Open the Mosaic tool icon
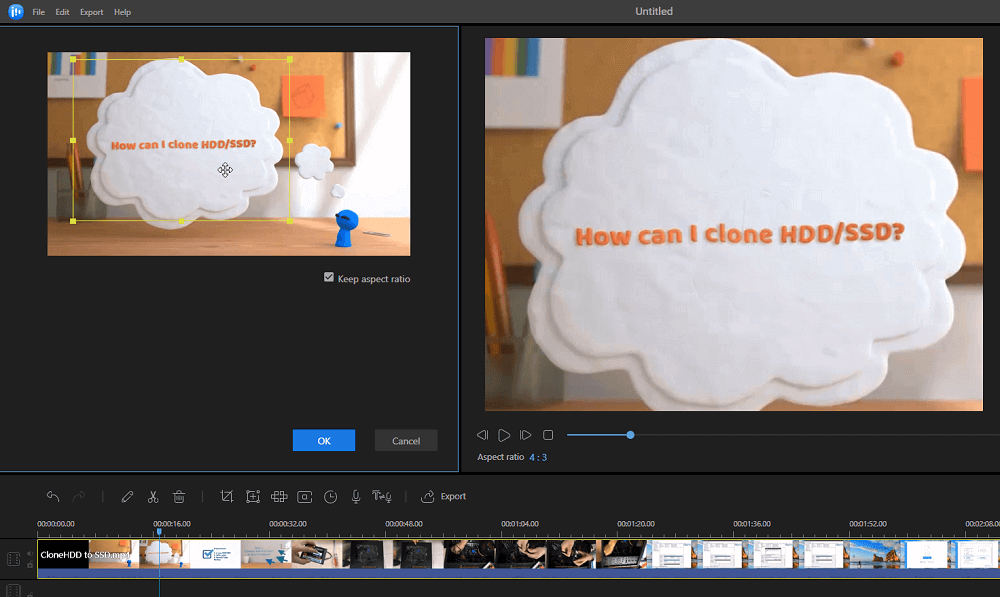This screenshot has height=597, width=1000. point(279,496)
